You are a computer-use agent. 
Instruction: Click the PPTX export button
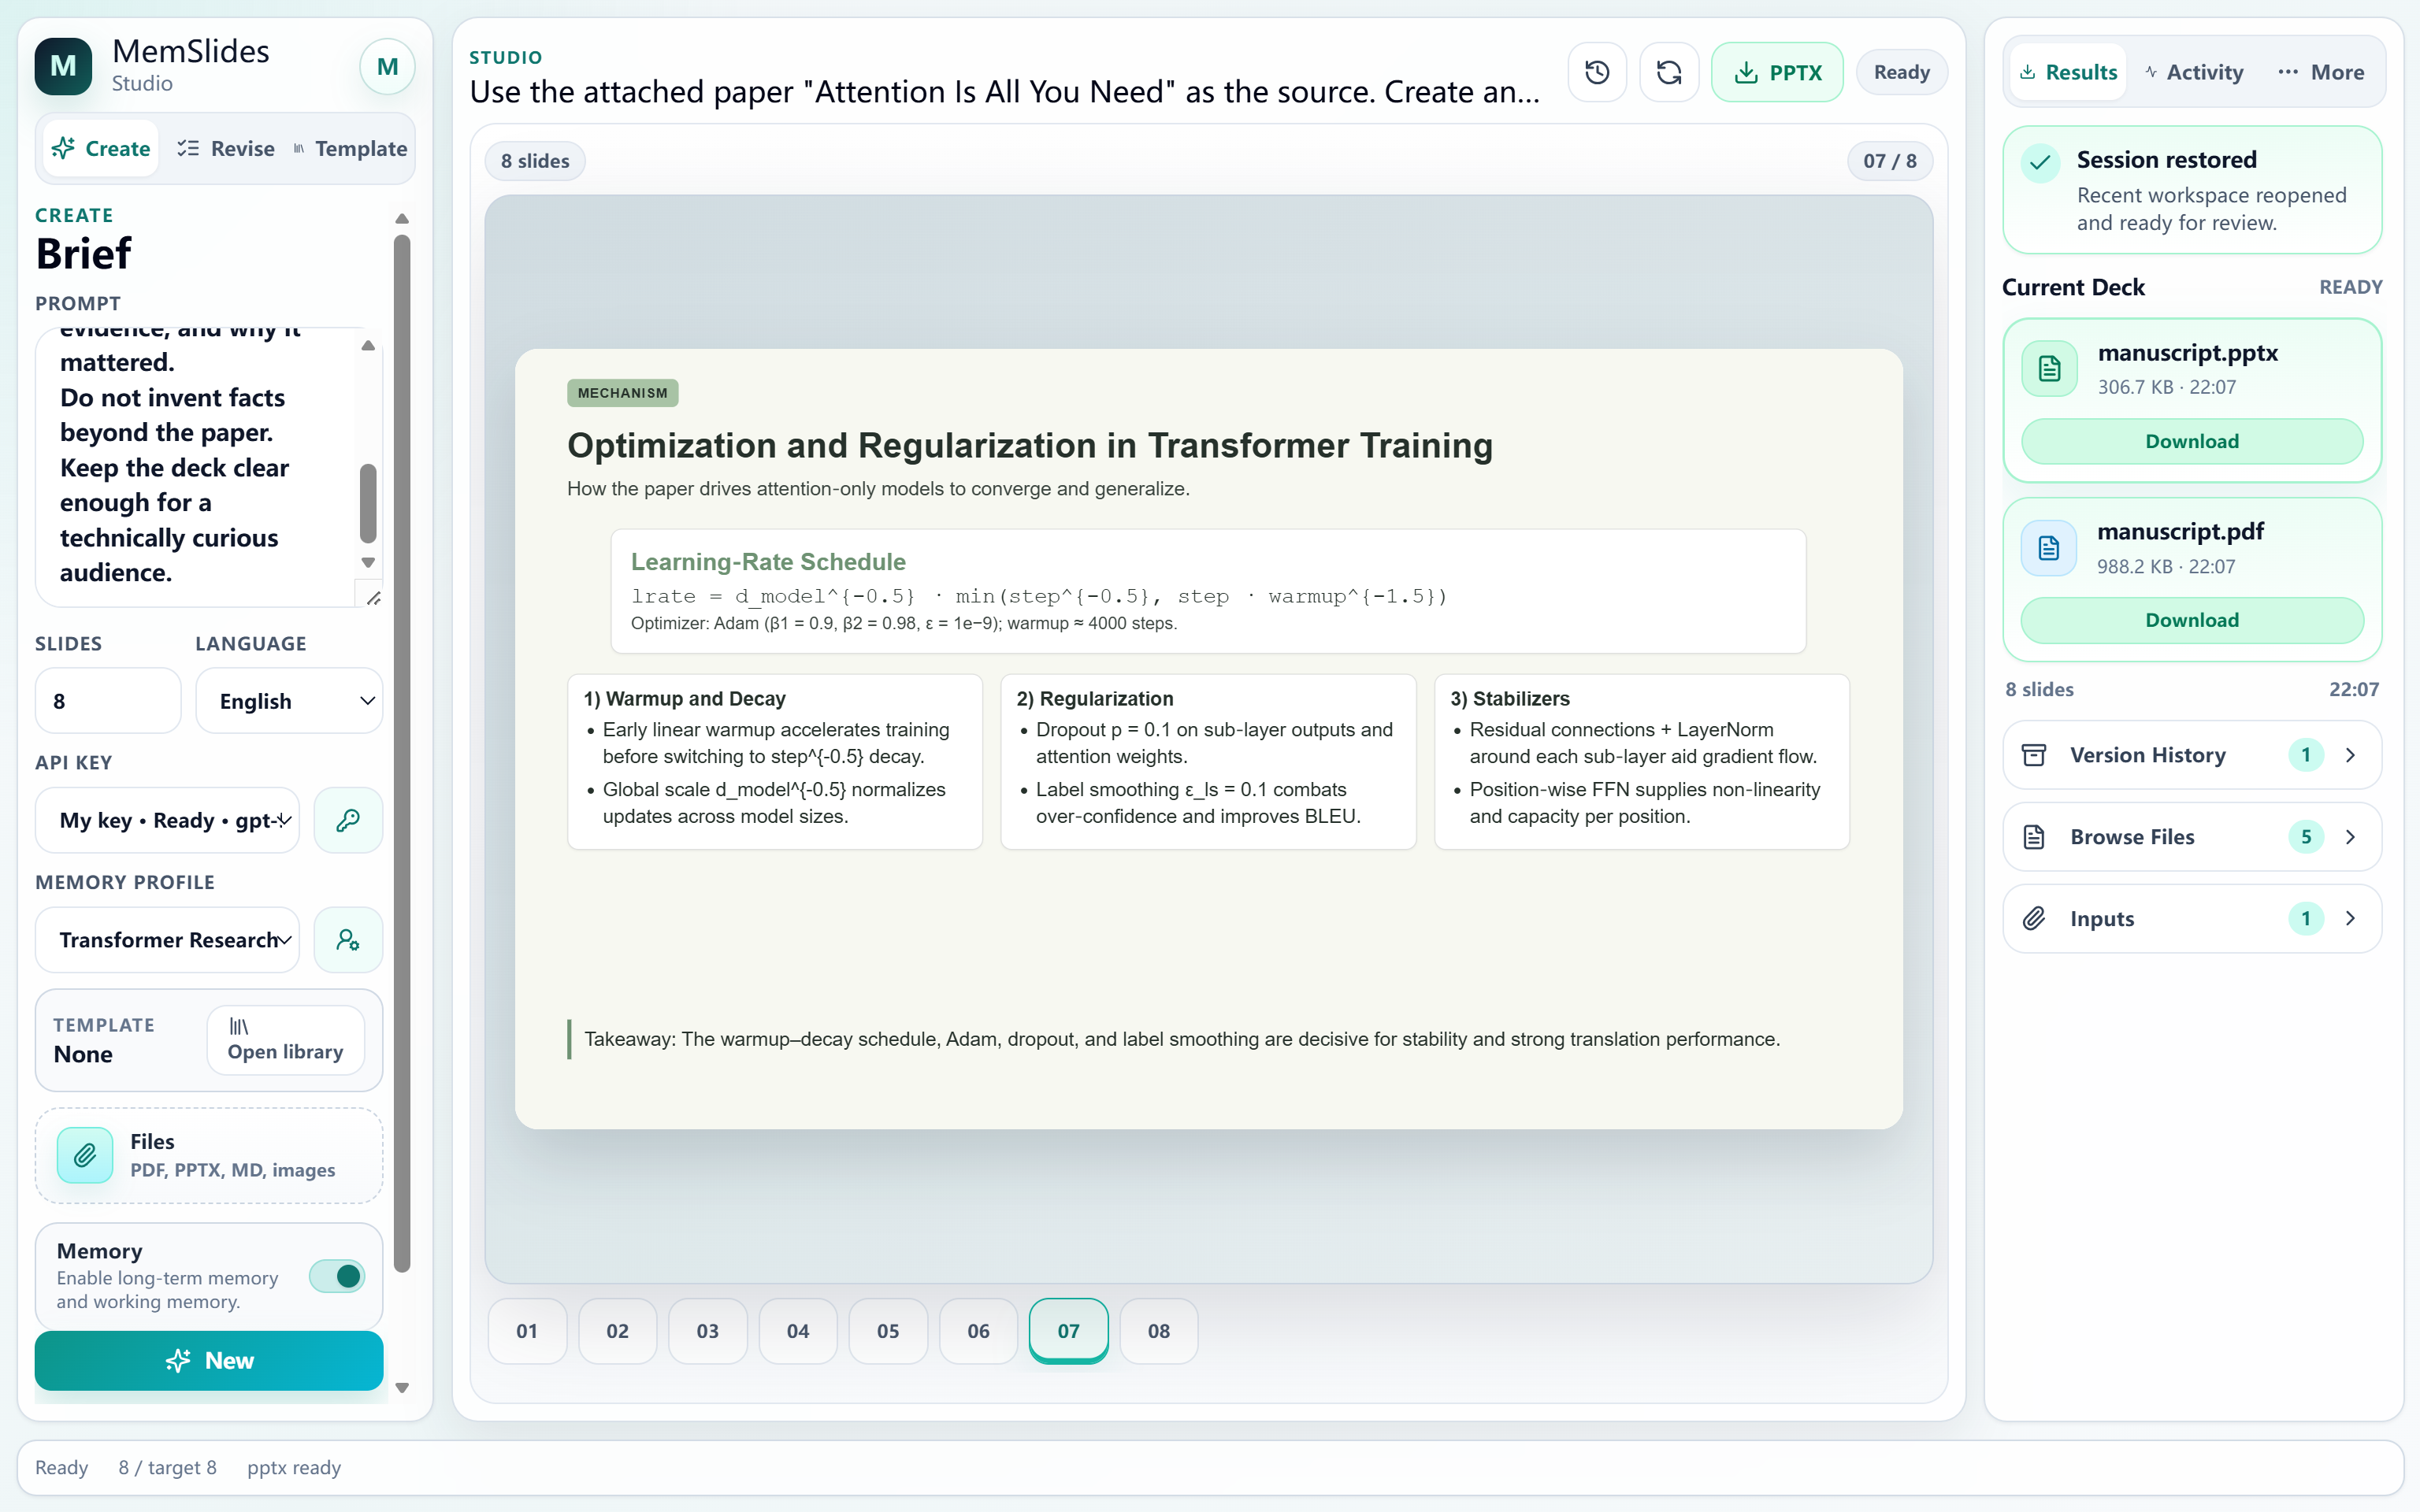pyautogui.click(x=1777, y=72)
